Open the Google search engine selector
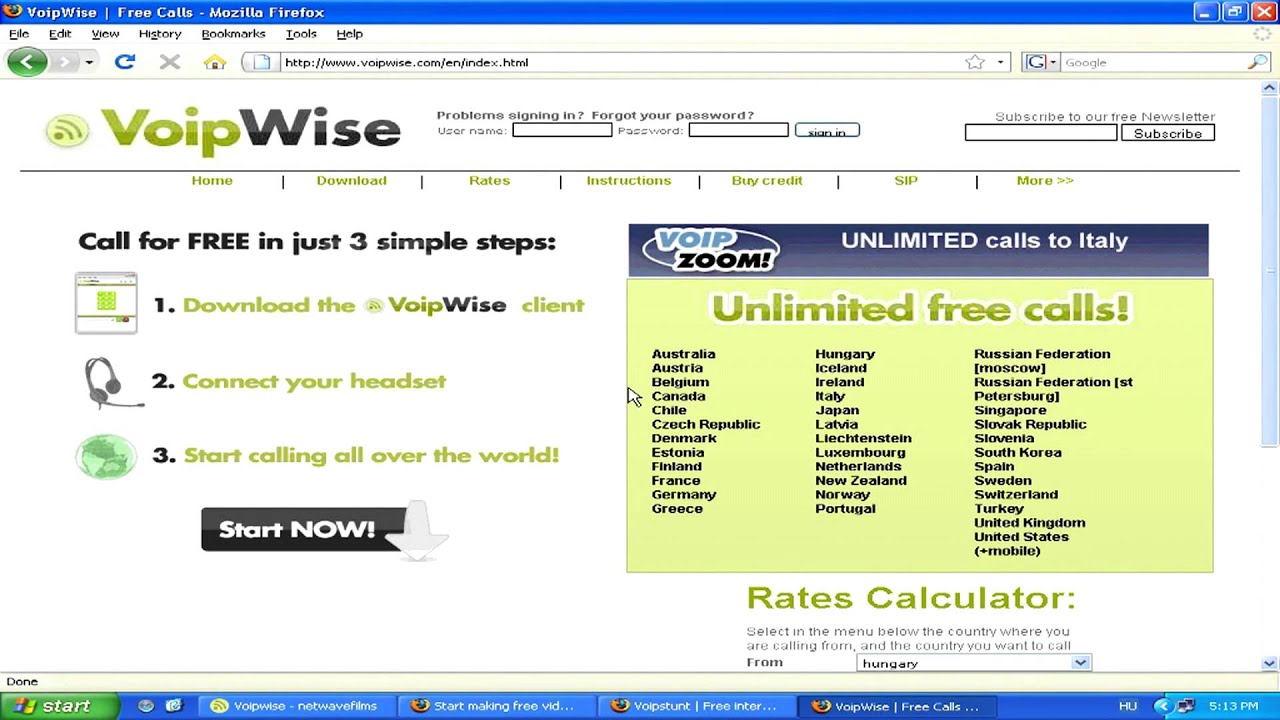The width and height of the screenshot is (1280, 720). coord(1040,62)
